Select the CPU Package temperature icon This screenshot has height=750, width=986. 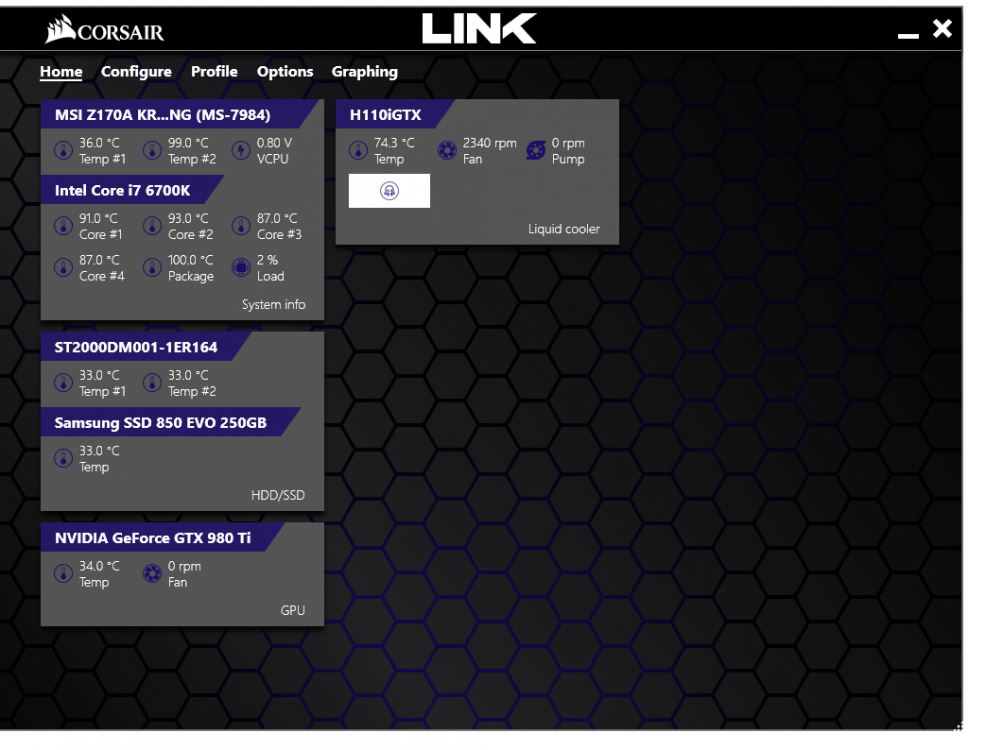(152, 268)
